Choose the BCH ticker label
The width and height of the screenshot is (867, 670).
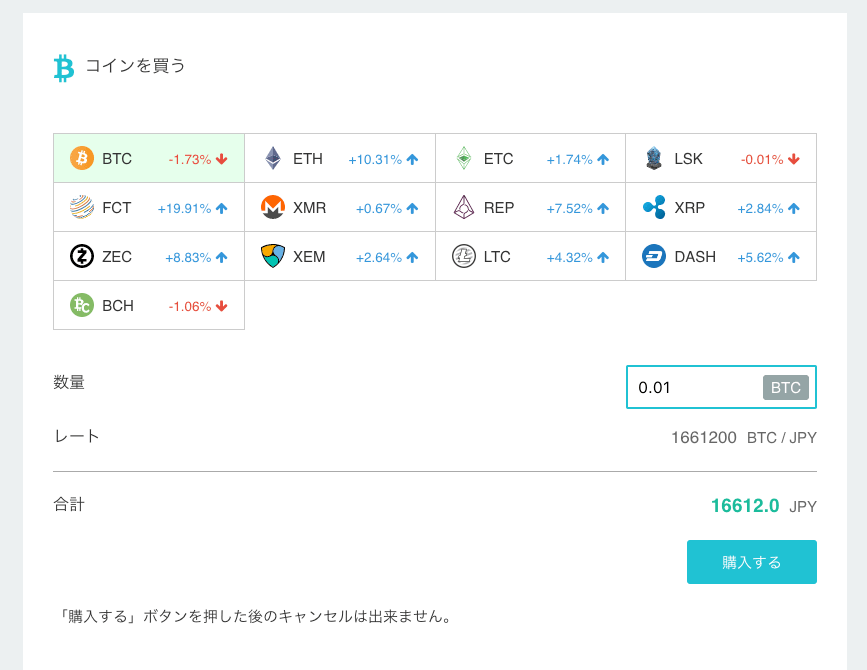point(118,306)
